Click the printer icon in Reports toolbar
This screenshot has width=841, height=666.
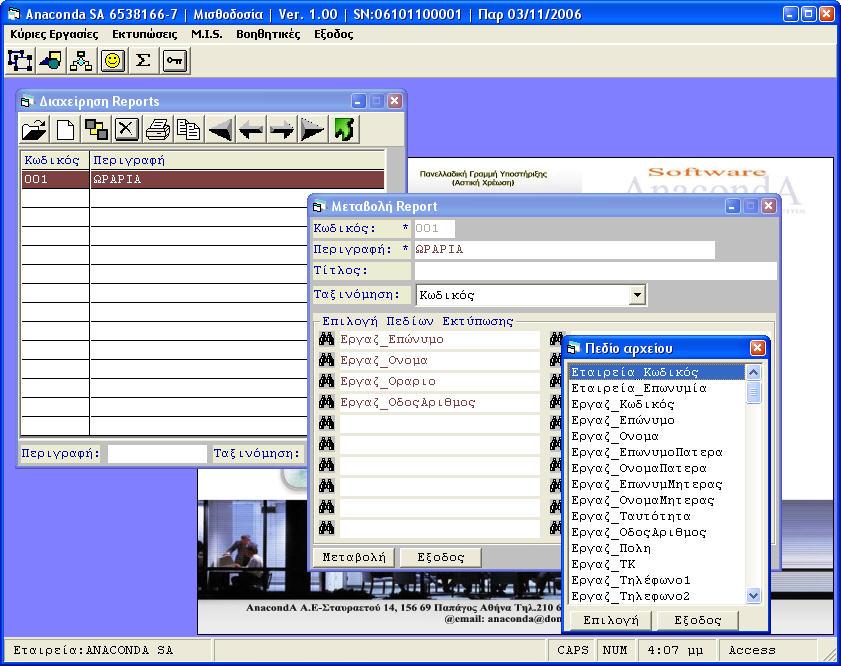pyautogui.click(x=158, y=129)
